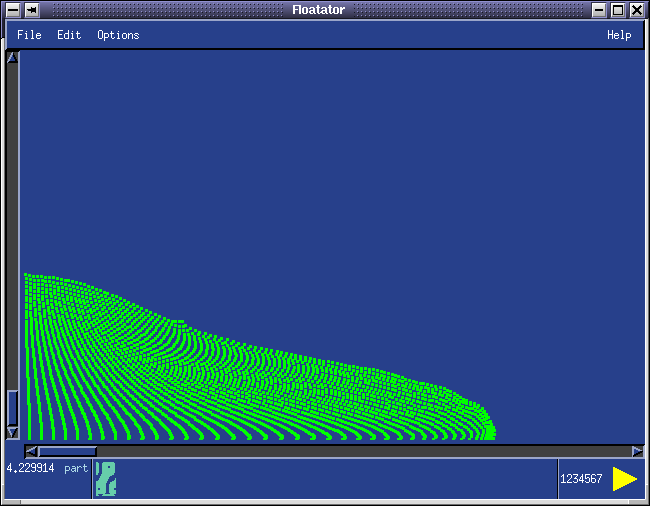Open the Help menu
650x506 pixels.
pyautogui.click(x=619, y=35)
